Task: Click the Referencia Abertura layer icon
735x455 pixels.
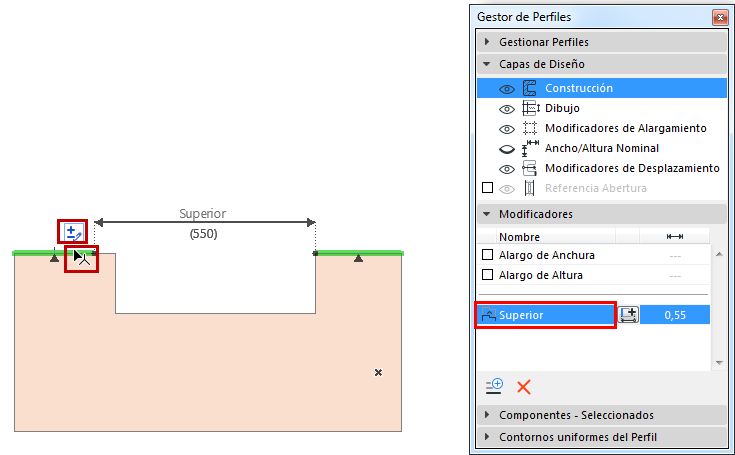Action: point(529,188)
